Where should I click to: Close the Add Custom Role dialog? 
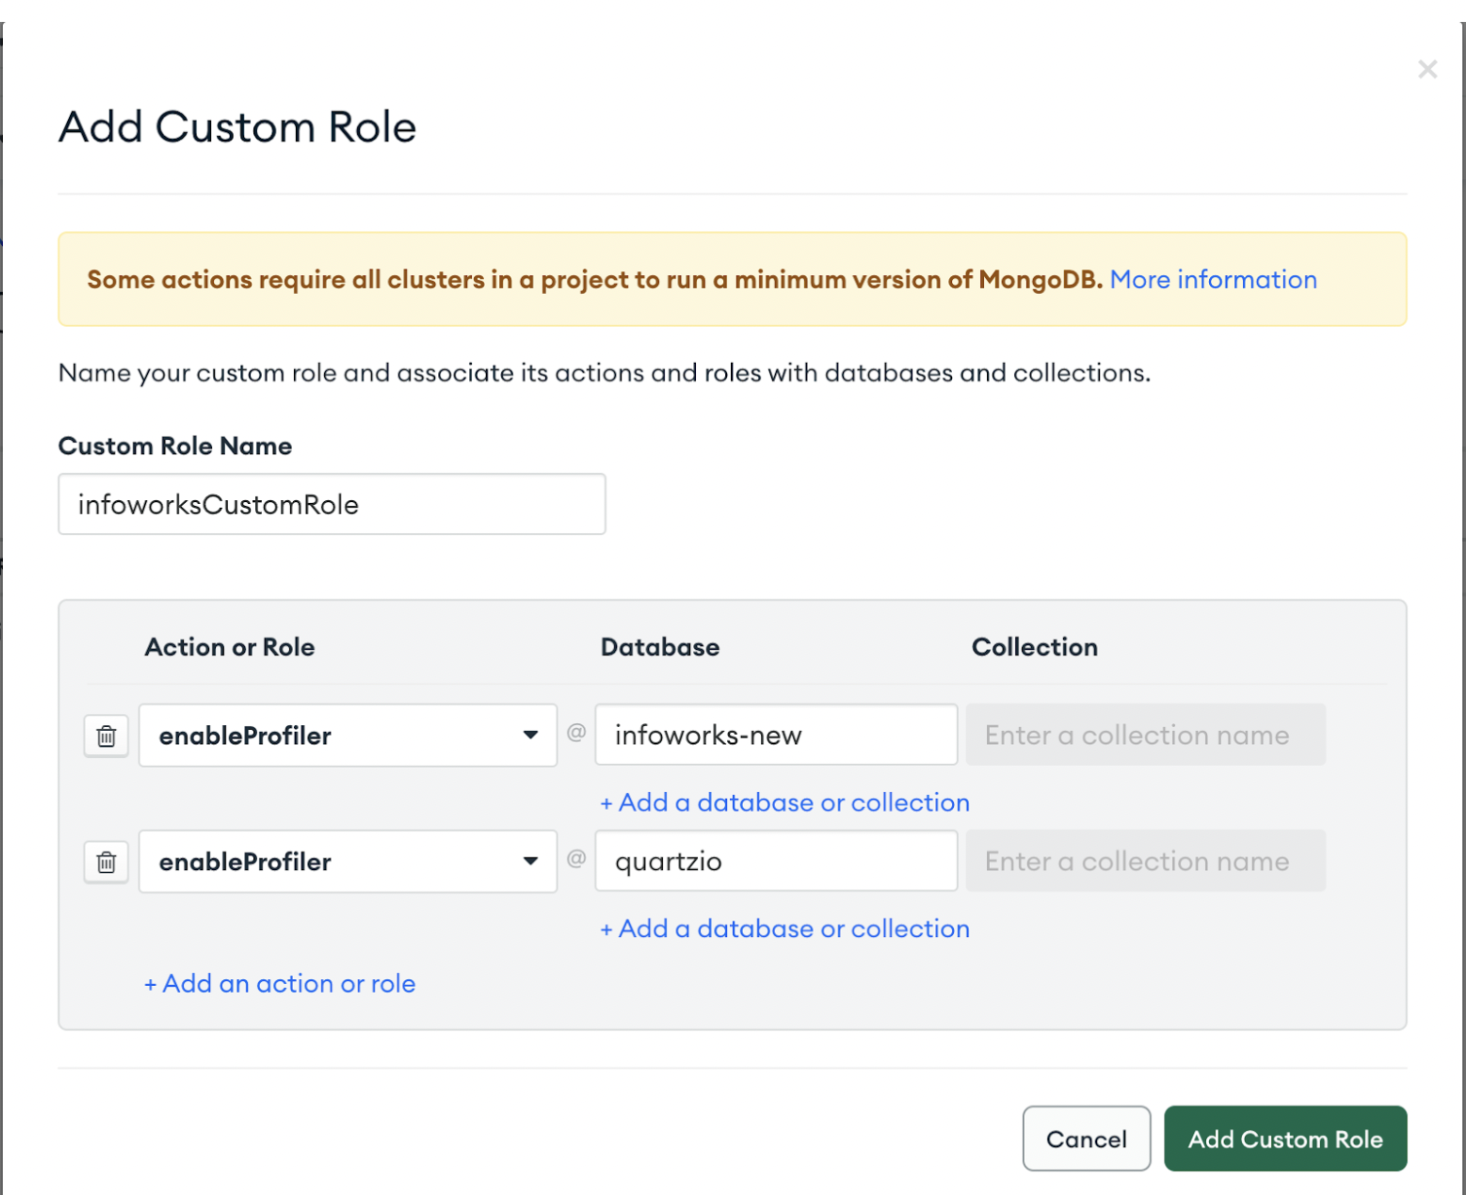click(1427, 69)
